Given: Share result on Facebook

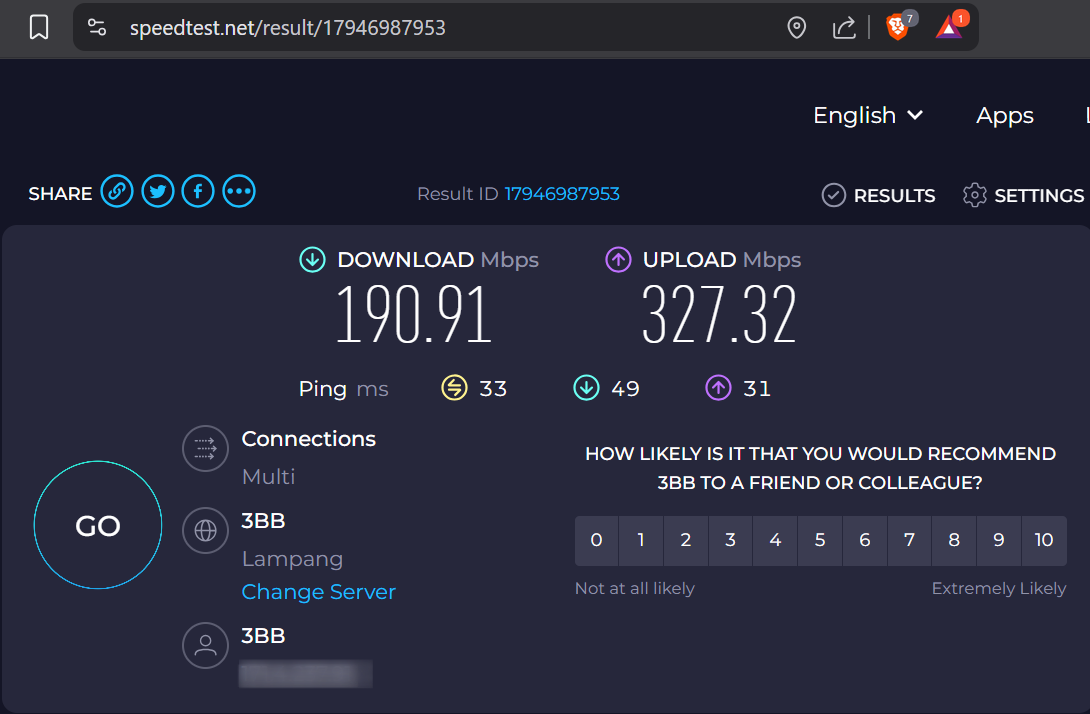Looking at the screenshot, I should coord(198,191).
